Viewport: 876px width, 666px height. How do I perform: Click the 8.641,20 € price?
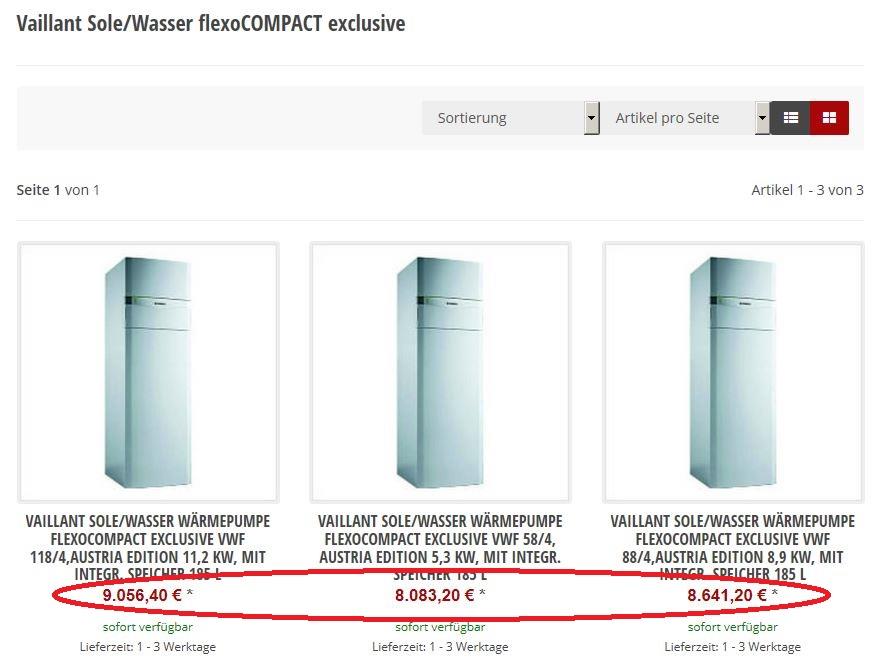point(726,595)
